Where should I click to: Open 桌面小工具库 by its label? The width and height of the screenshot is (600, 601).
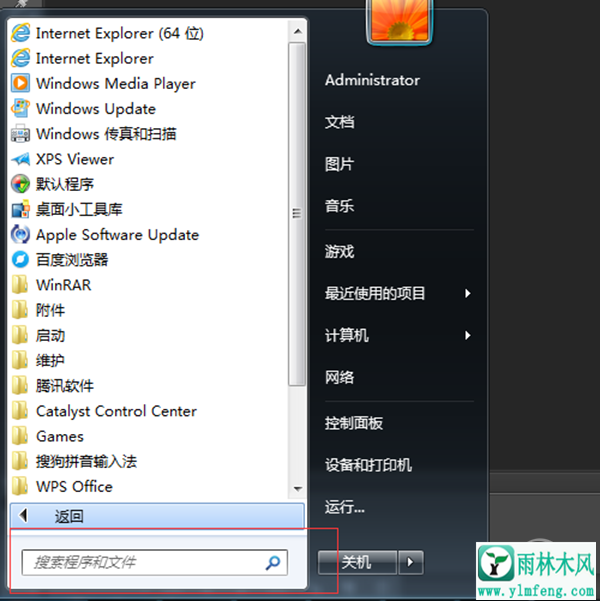click(x=79, y=210)
